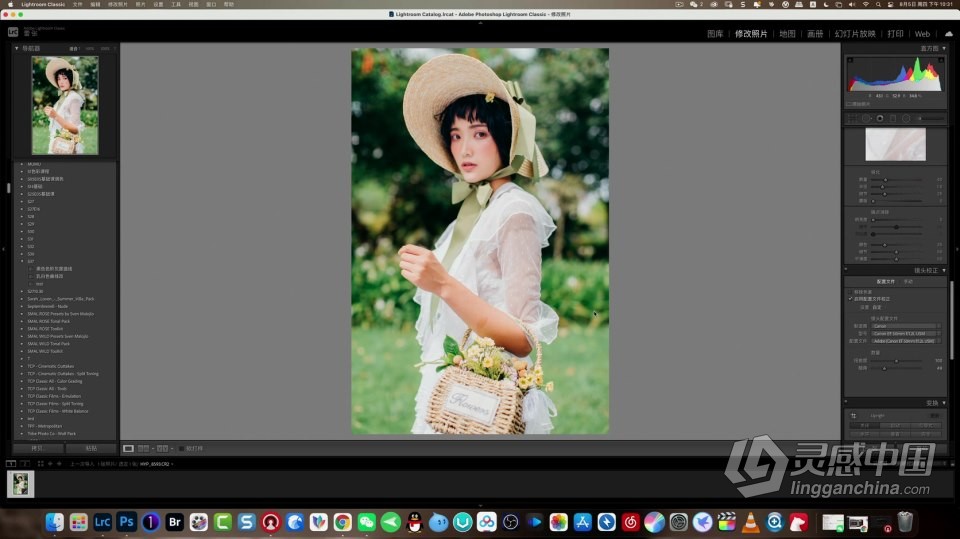Open Google Chrome from the Dock

(x=343, y=522)
